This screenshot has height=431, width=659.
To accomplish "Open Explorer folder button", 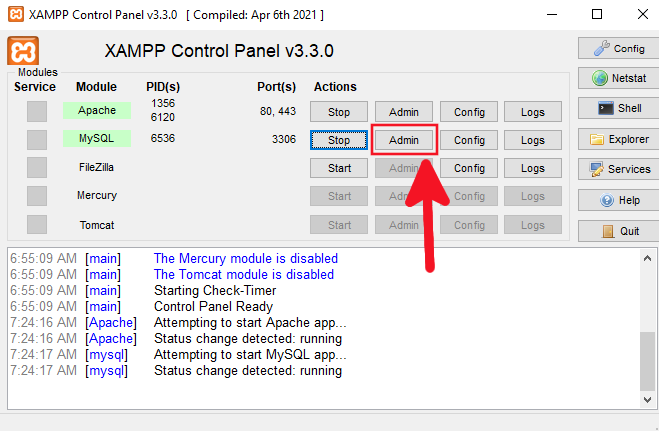I will [x=618, y=139].
